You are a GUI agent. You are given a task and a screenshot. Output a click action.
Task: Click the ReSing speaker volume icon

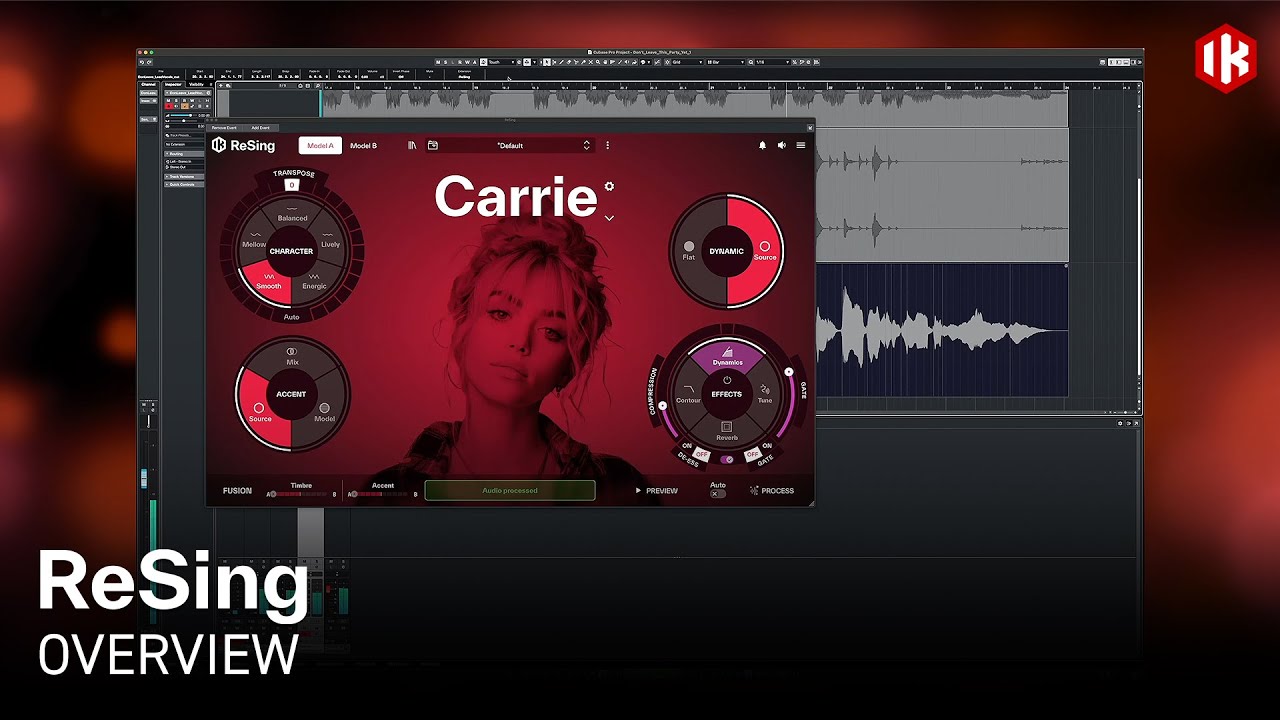[781, 145]
